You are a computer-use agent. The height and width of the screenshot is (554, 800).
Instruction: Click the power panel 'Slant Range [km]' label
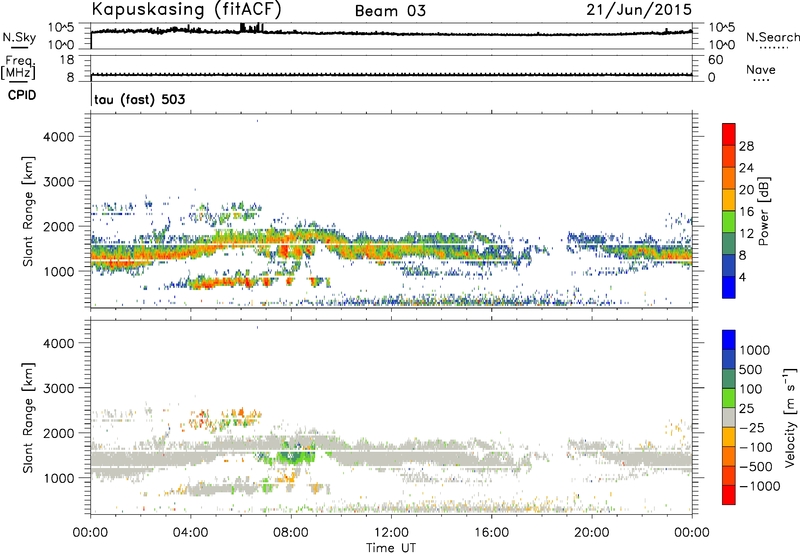coord(28,211)
